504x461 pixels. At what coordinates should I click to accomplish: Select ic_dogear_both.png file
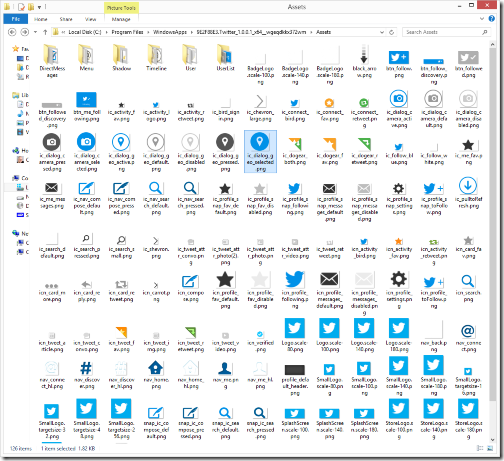pos(295,151)
